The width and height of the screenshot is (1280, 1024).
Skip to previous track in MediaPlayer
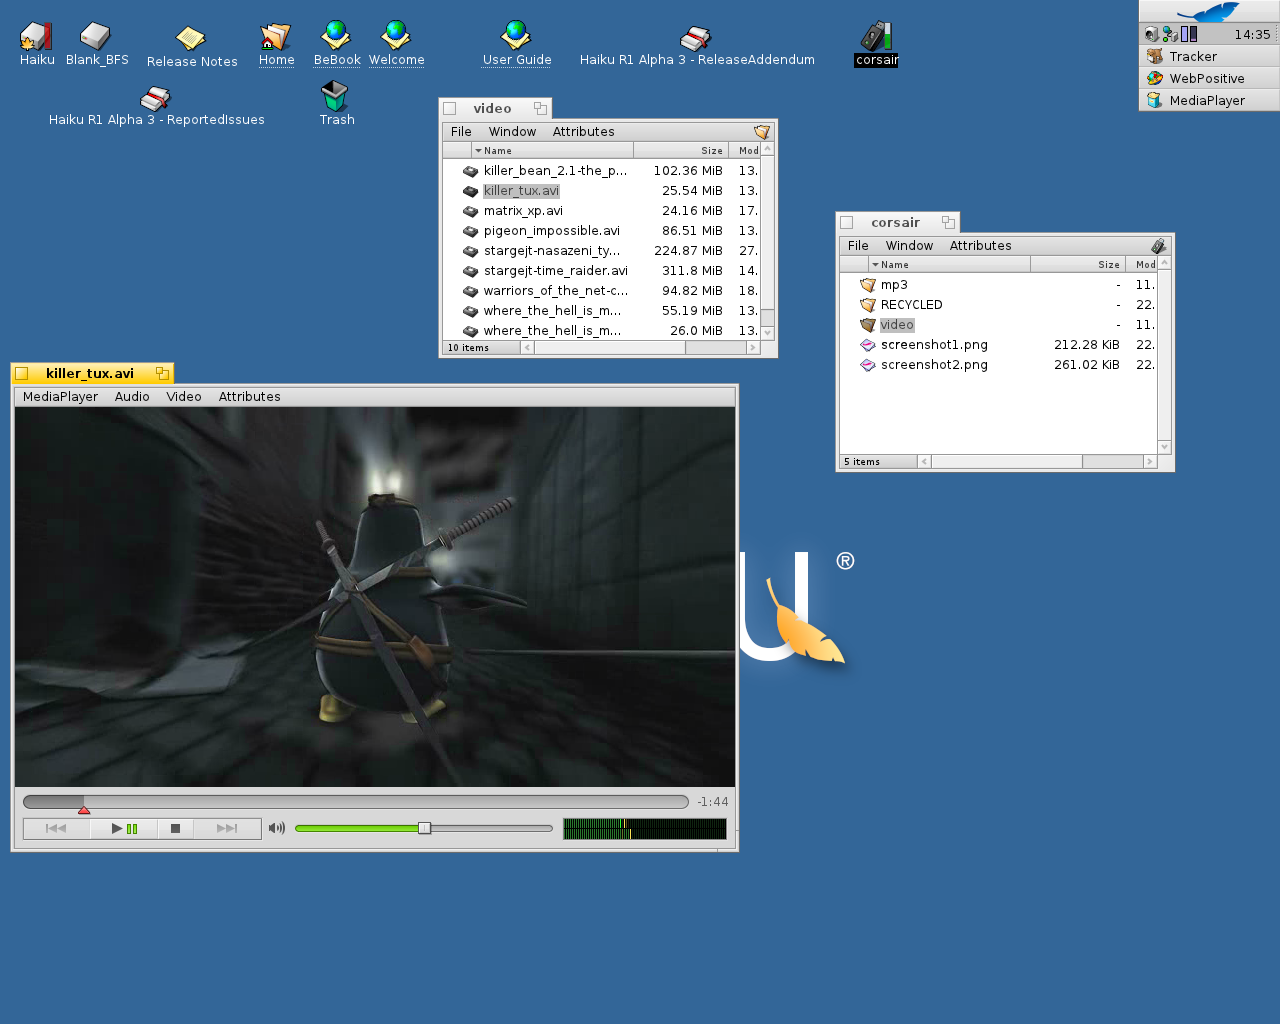click(56, 828)
